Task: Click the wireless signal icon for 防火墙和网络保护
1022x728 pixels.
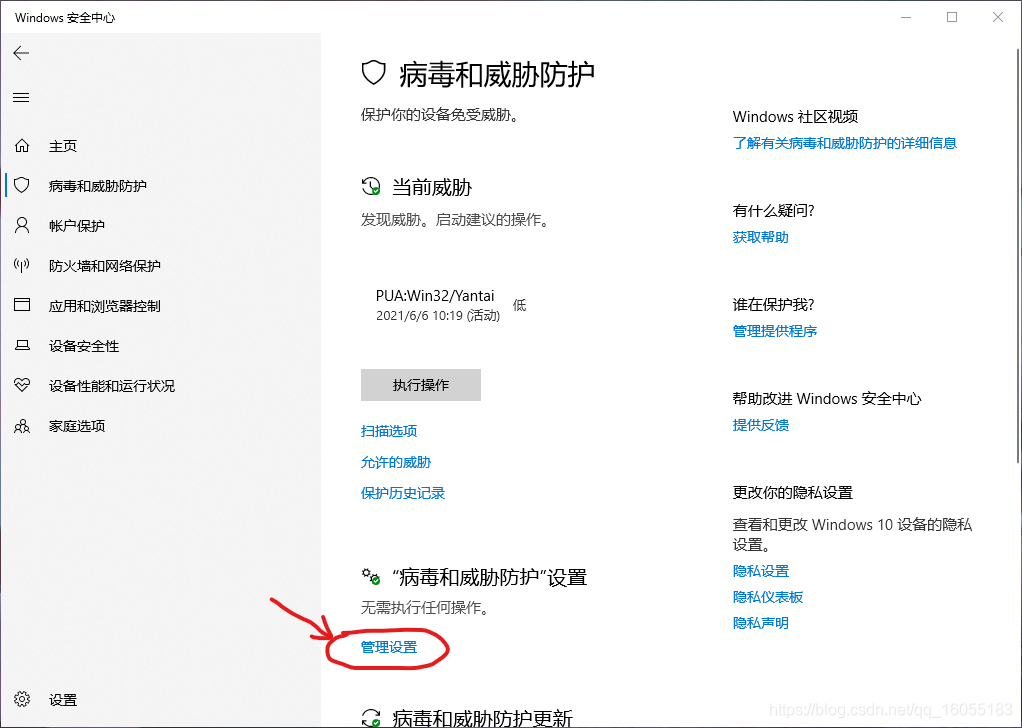Action: 22,265
